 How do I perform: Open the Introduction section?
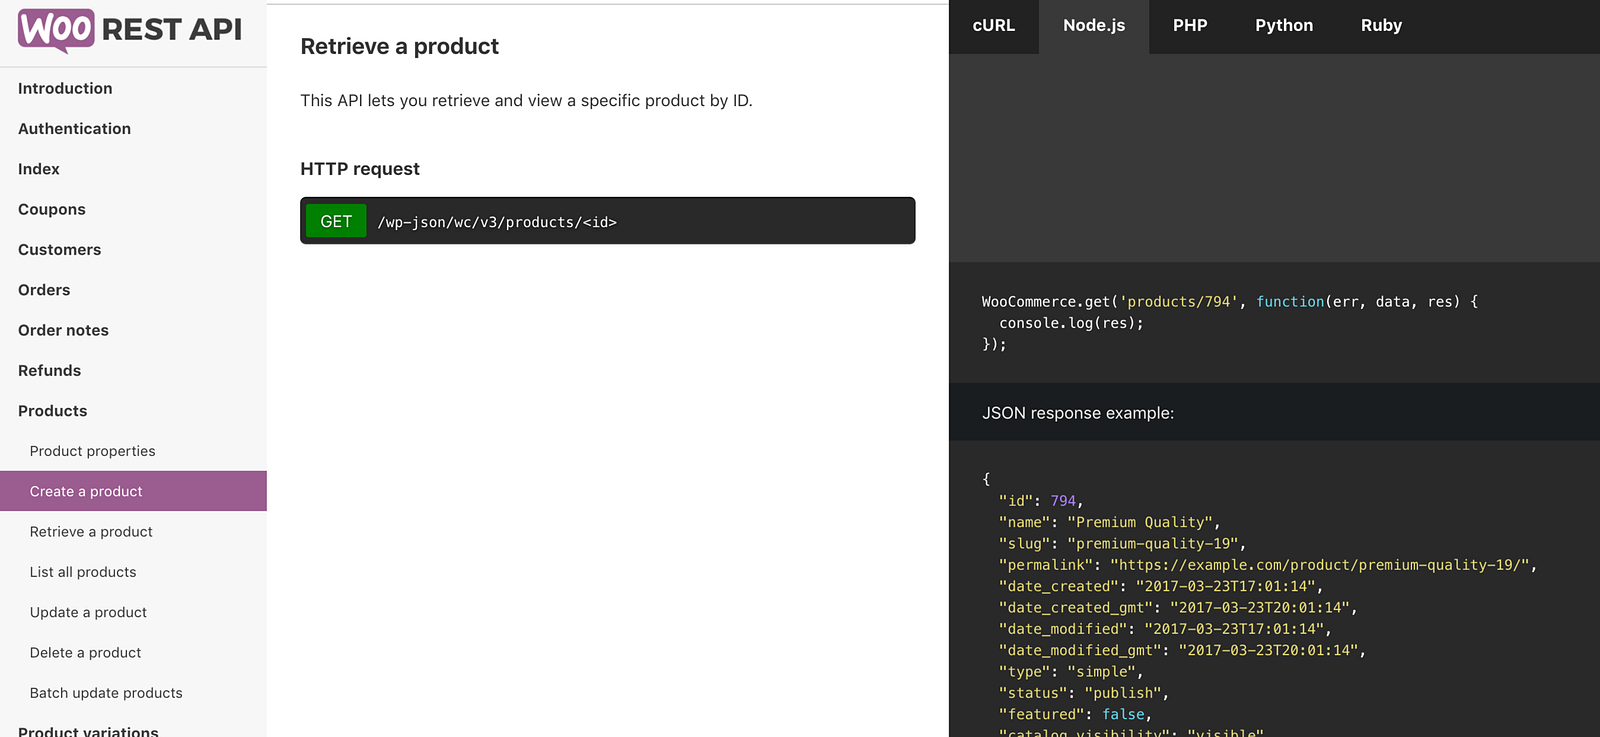[x=65, y=89]
